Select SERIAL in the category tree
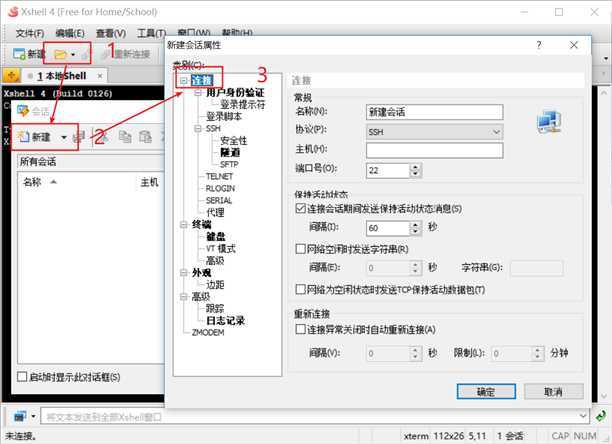 tap(219, 201)
